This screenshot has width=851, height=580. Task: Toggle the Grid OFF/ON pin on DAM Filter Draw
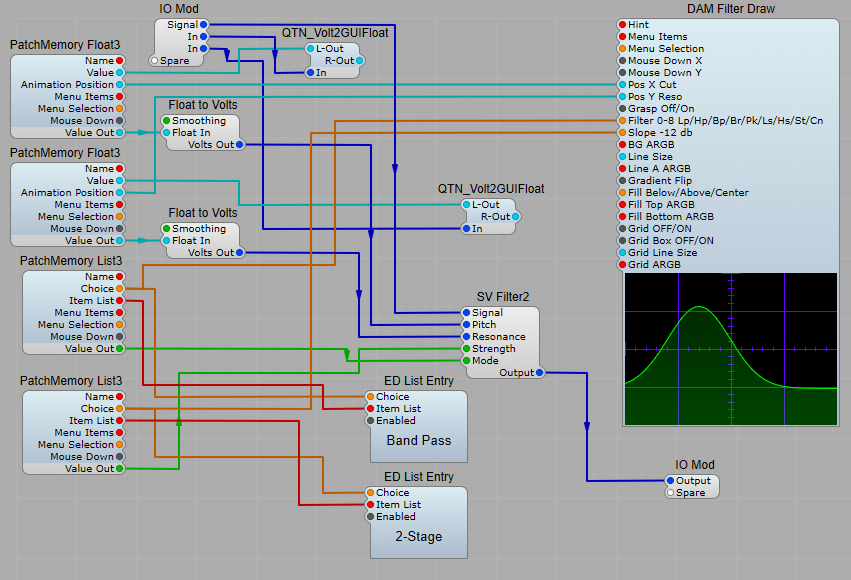(622, 228)
